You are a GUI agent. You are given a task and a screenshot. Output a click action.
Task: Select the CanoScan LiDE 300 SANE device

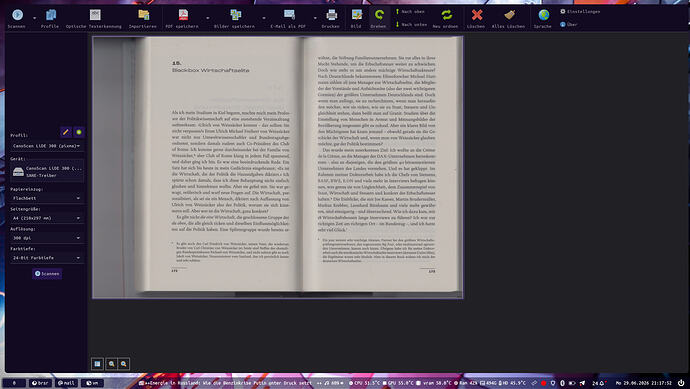[47, 172]
